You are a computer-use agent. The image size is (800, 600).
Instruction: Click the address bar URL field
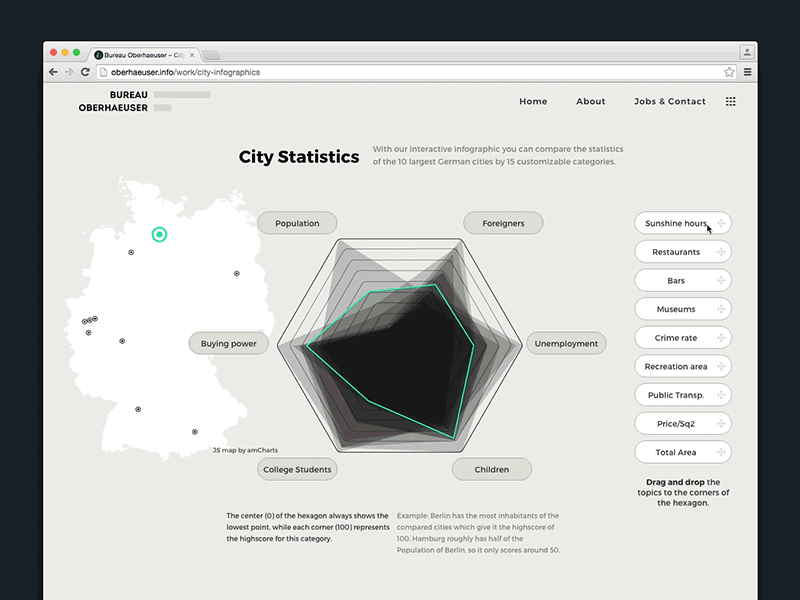tap(400, 72)
